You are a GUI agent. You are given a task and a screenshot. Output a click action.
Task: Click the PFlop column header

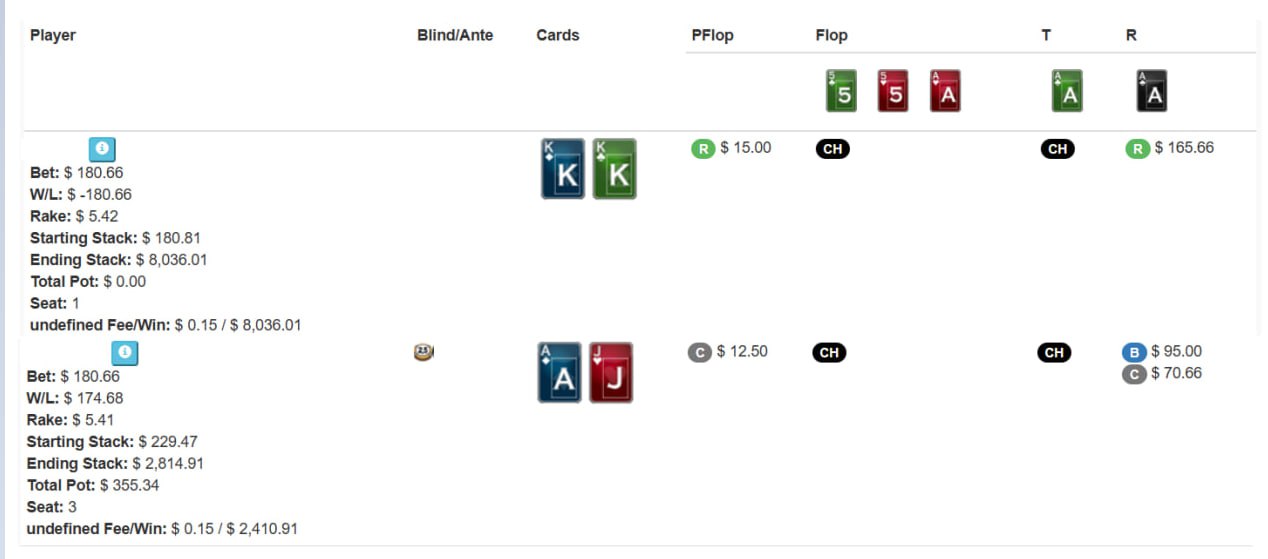[712, 35]
